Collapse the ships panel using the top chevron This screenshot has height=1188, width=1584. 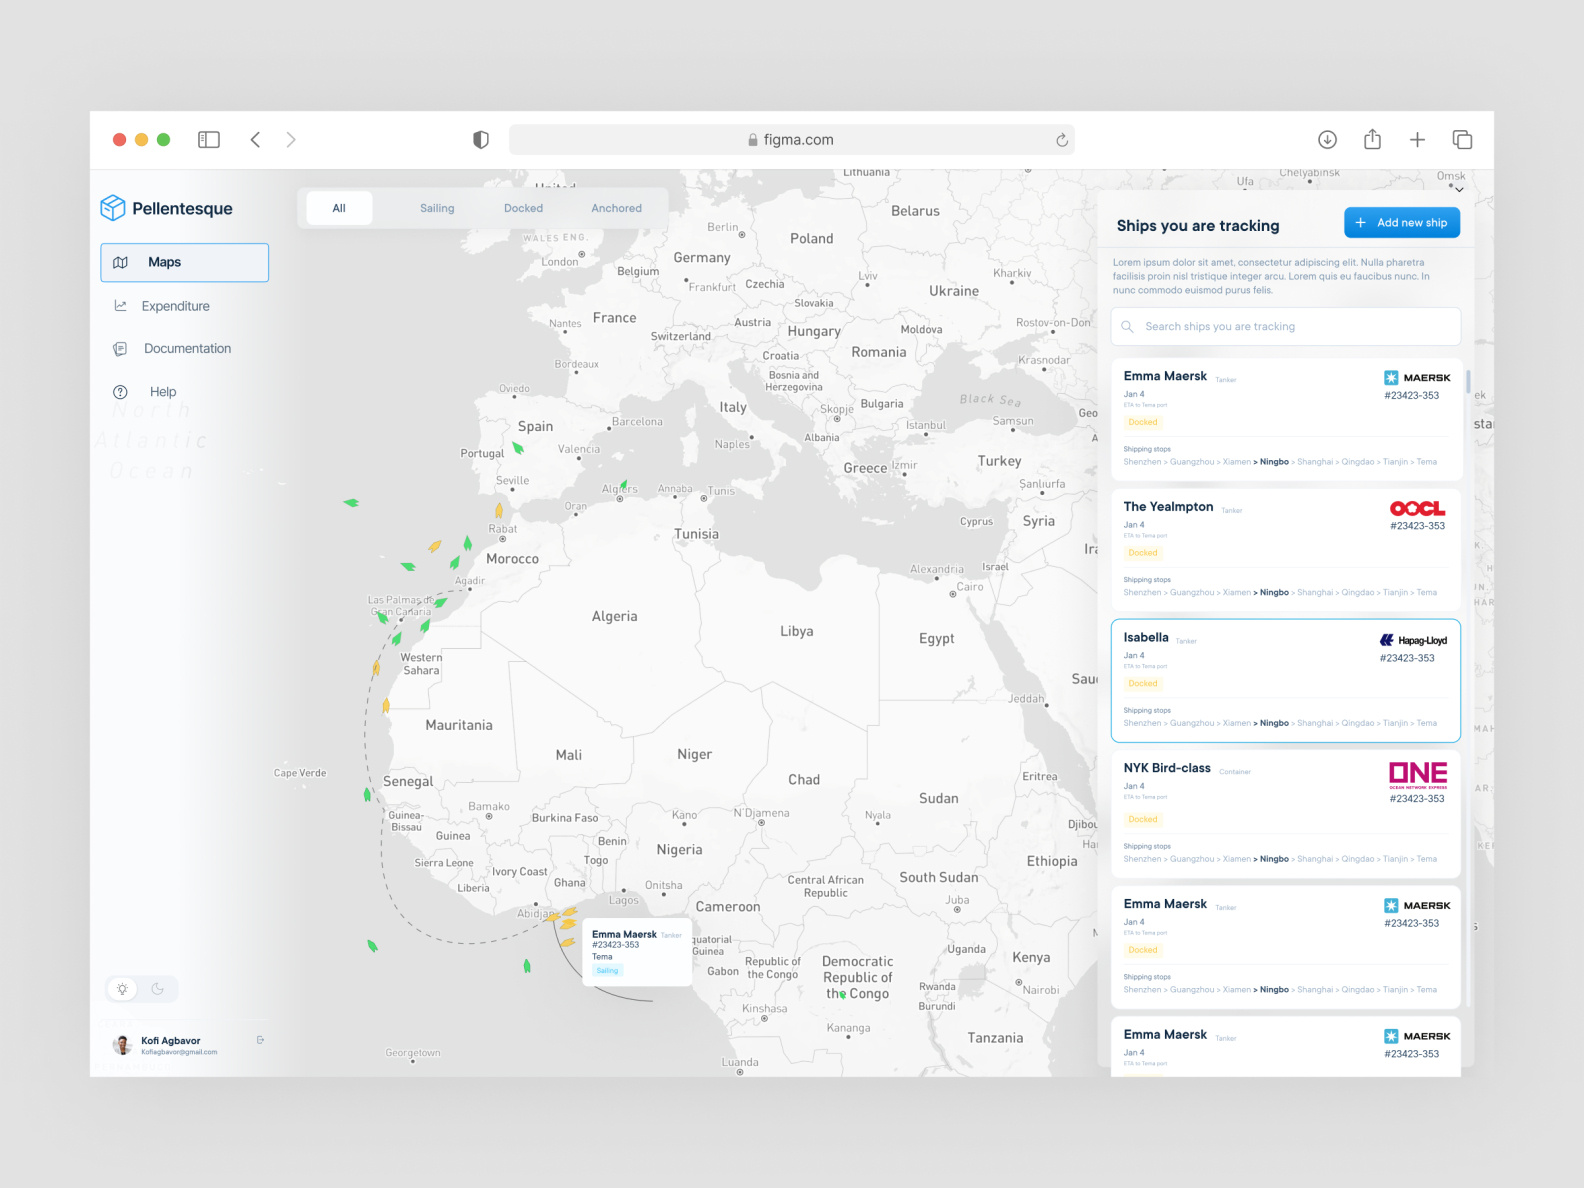coord(1459,189)
